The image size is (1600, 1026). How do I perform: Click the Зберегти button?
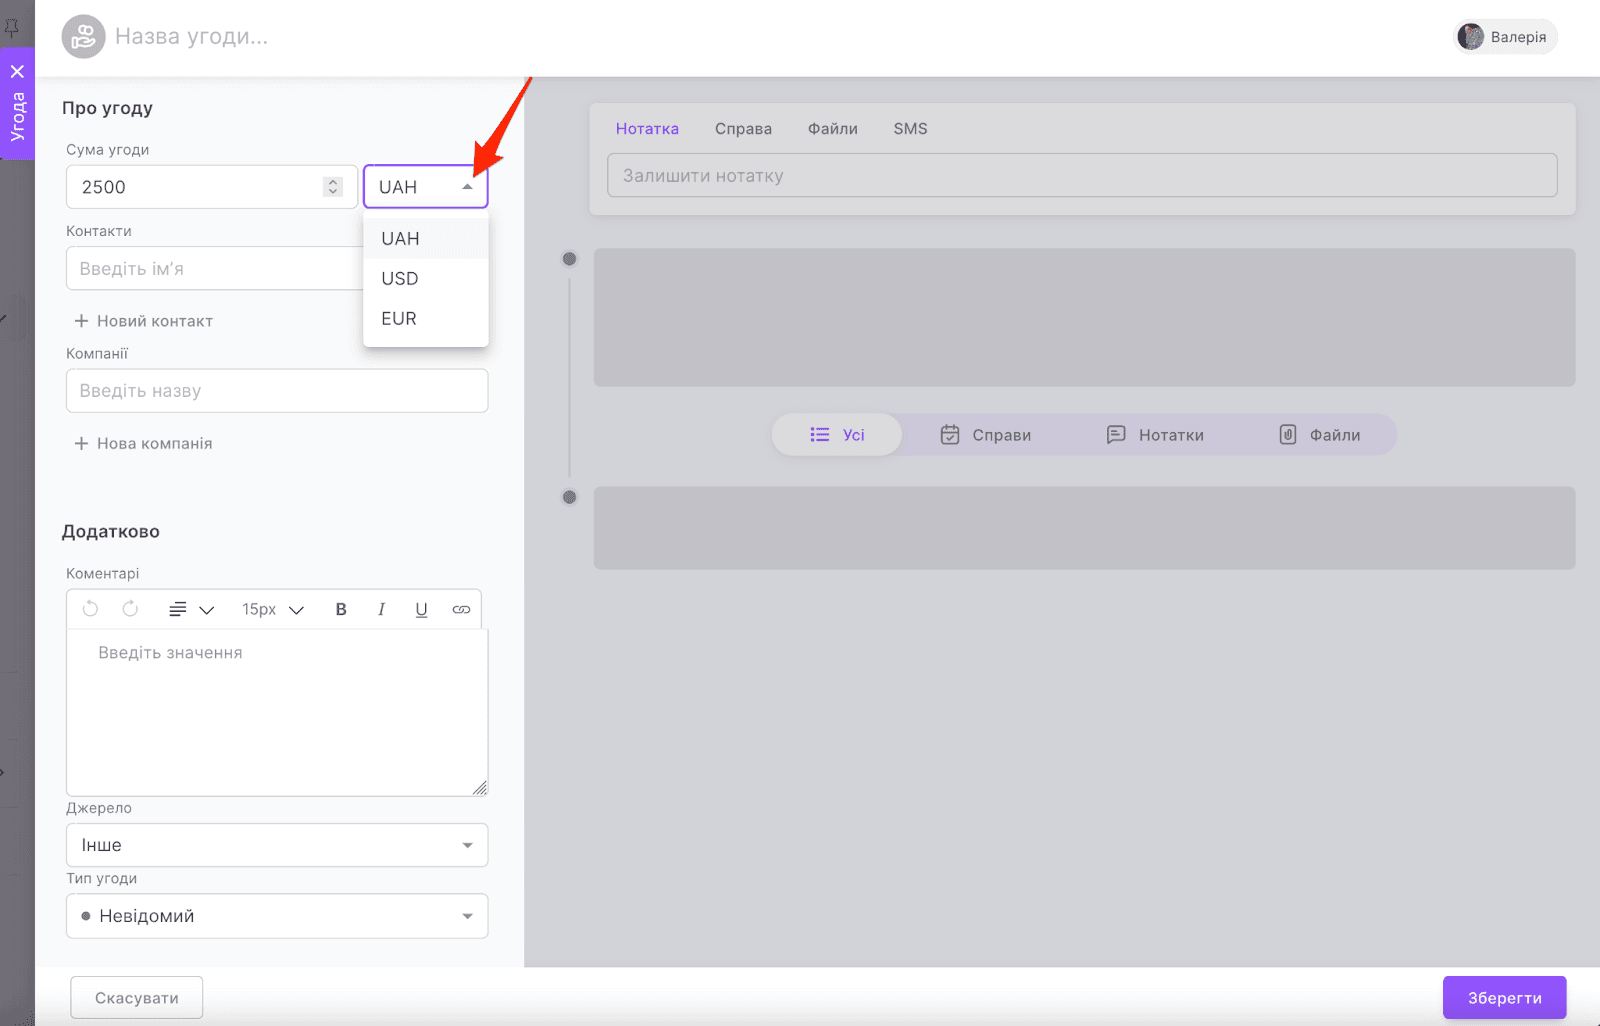point(1504,998)
